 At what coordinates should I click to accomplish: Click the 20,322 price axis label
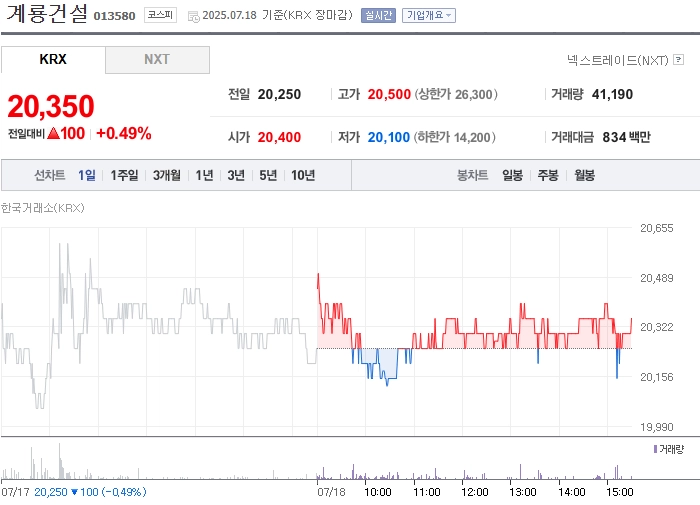[x=657, y=327]
